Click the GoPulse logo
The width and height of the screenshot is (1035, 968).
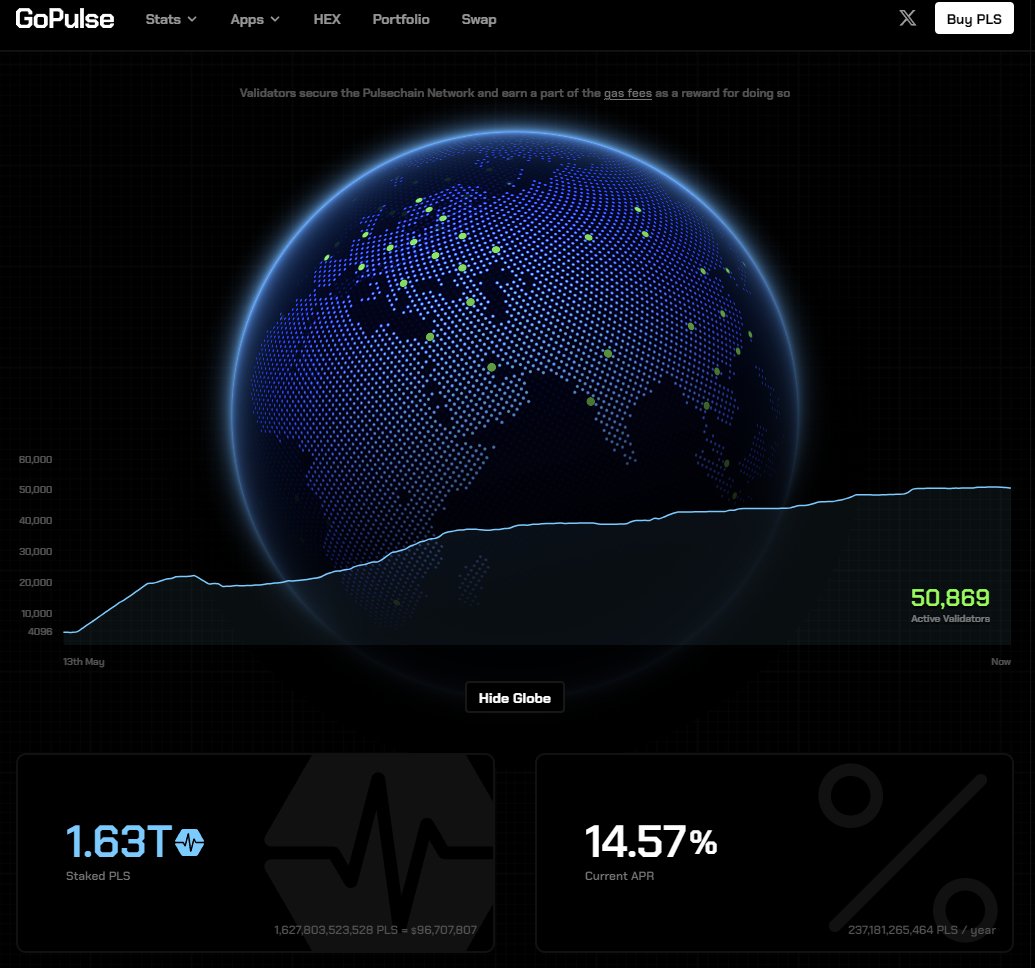pos(65,19)
